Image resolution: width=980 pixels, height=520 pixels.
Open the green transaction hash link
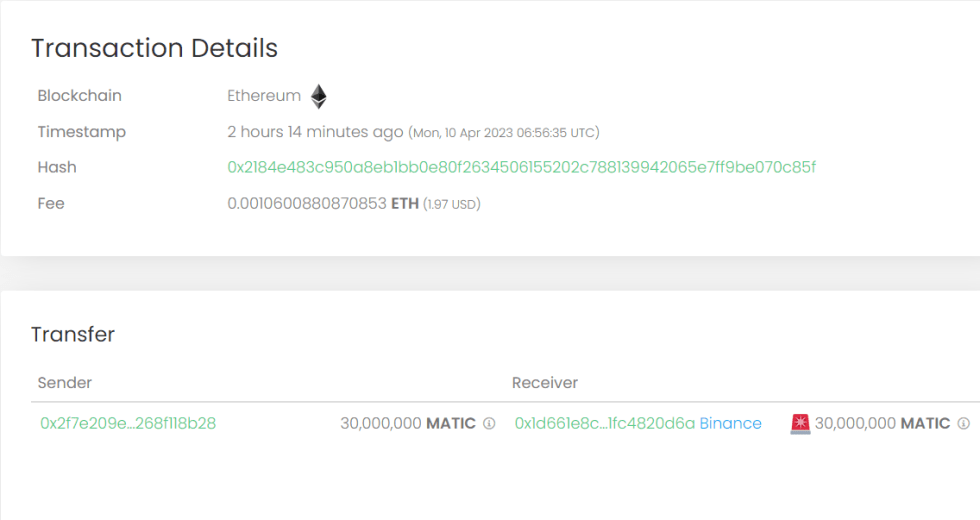(x=521, y=167)
